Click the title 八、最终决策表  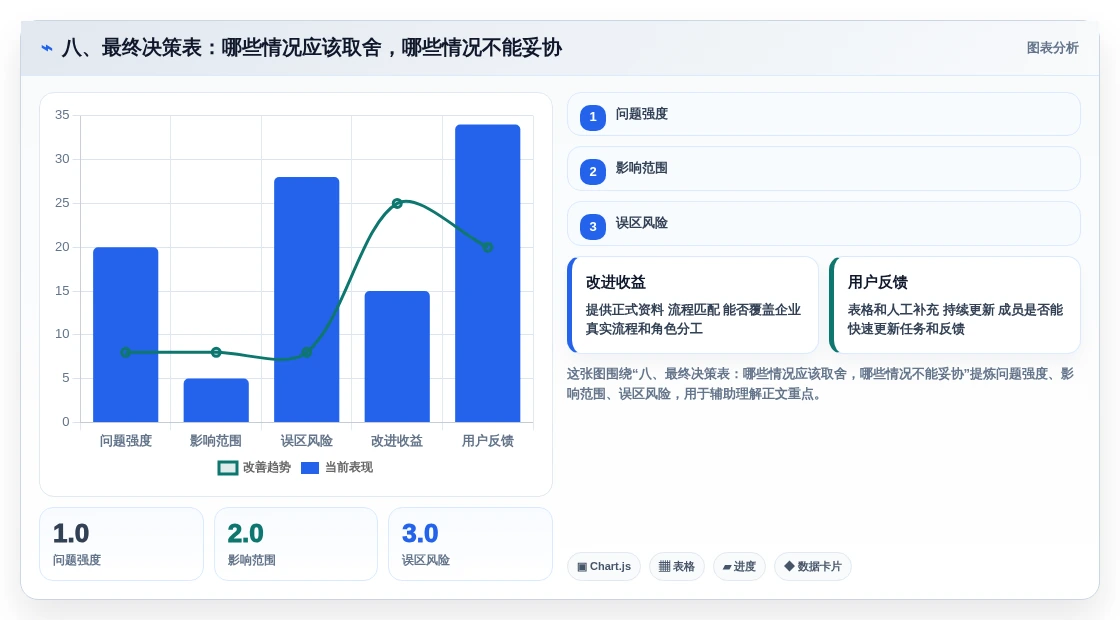coord(312,48)
